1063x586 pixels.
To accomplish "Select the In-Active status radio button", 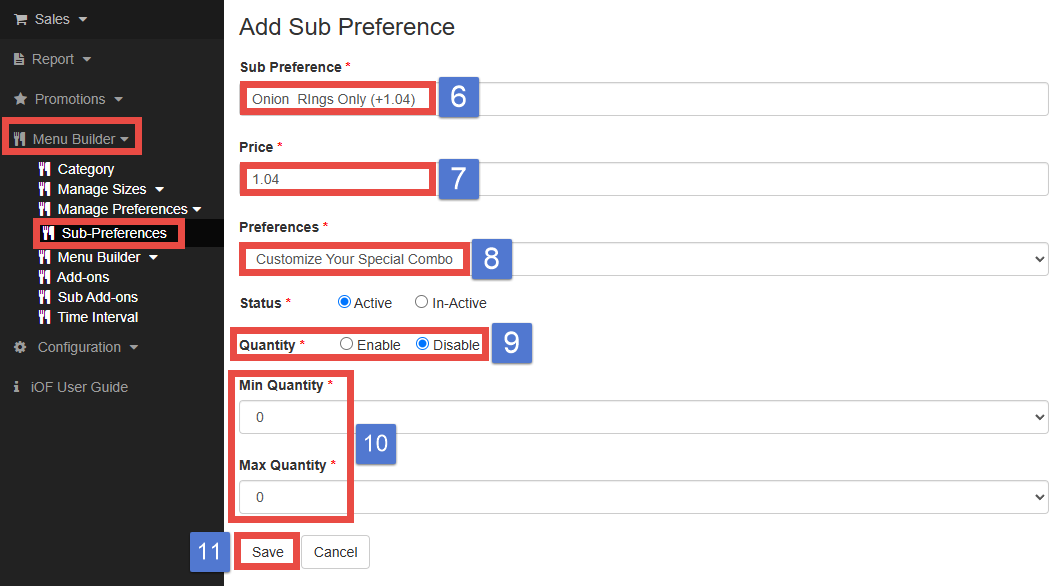I will click(x=422, y=302).
